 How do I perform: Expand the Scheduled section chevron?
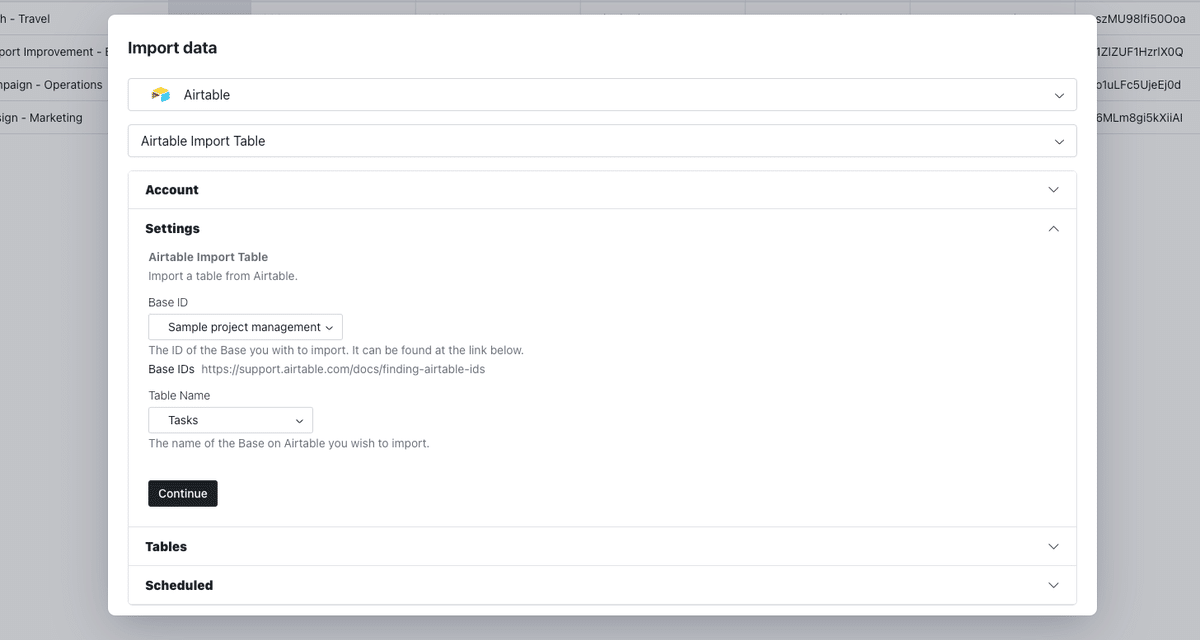(1053, 585)
